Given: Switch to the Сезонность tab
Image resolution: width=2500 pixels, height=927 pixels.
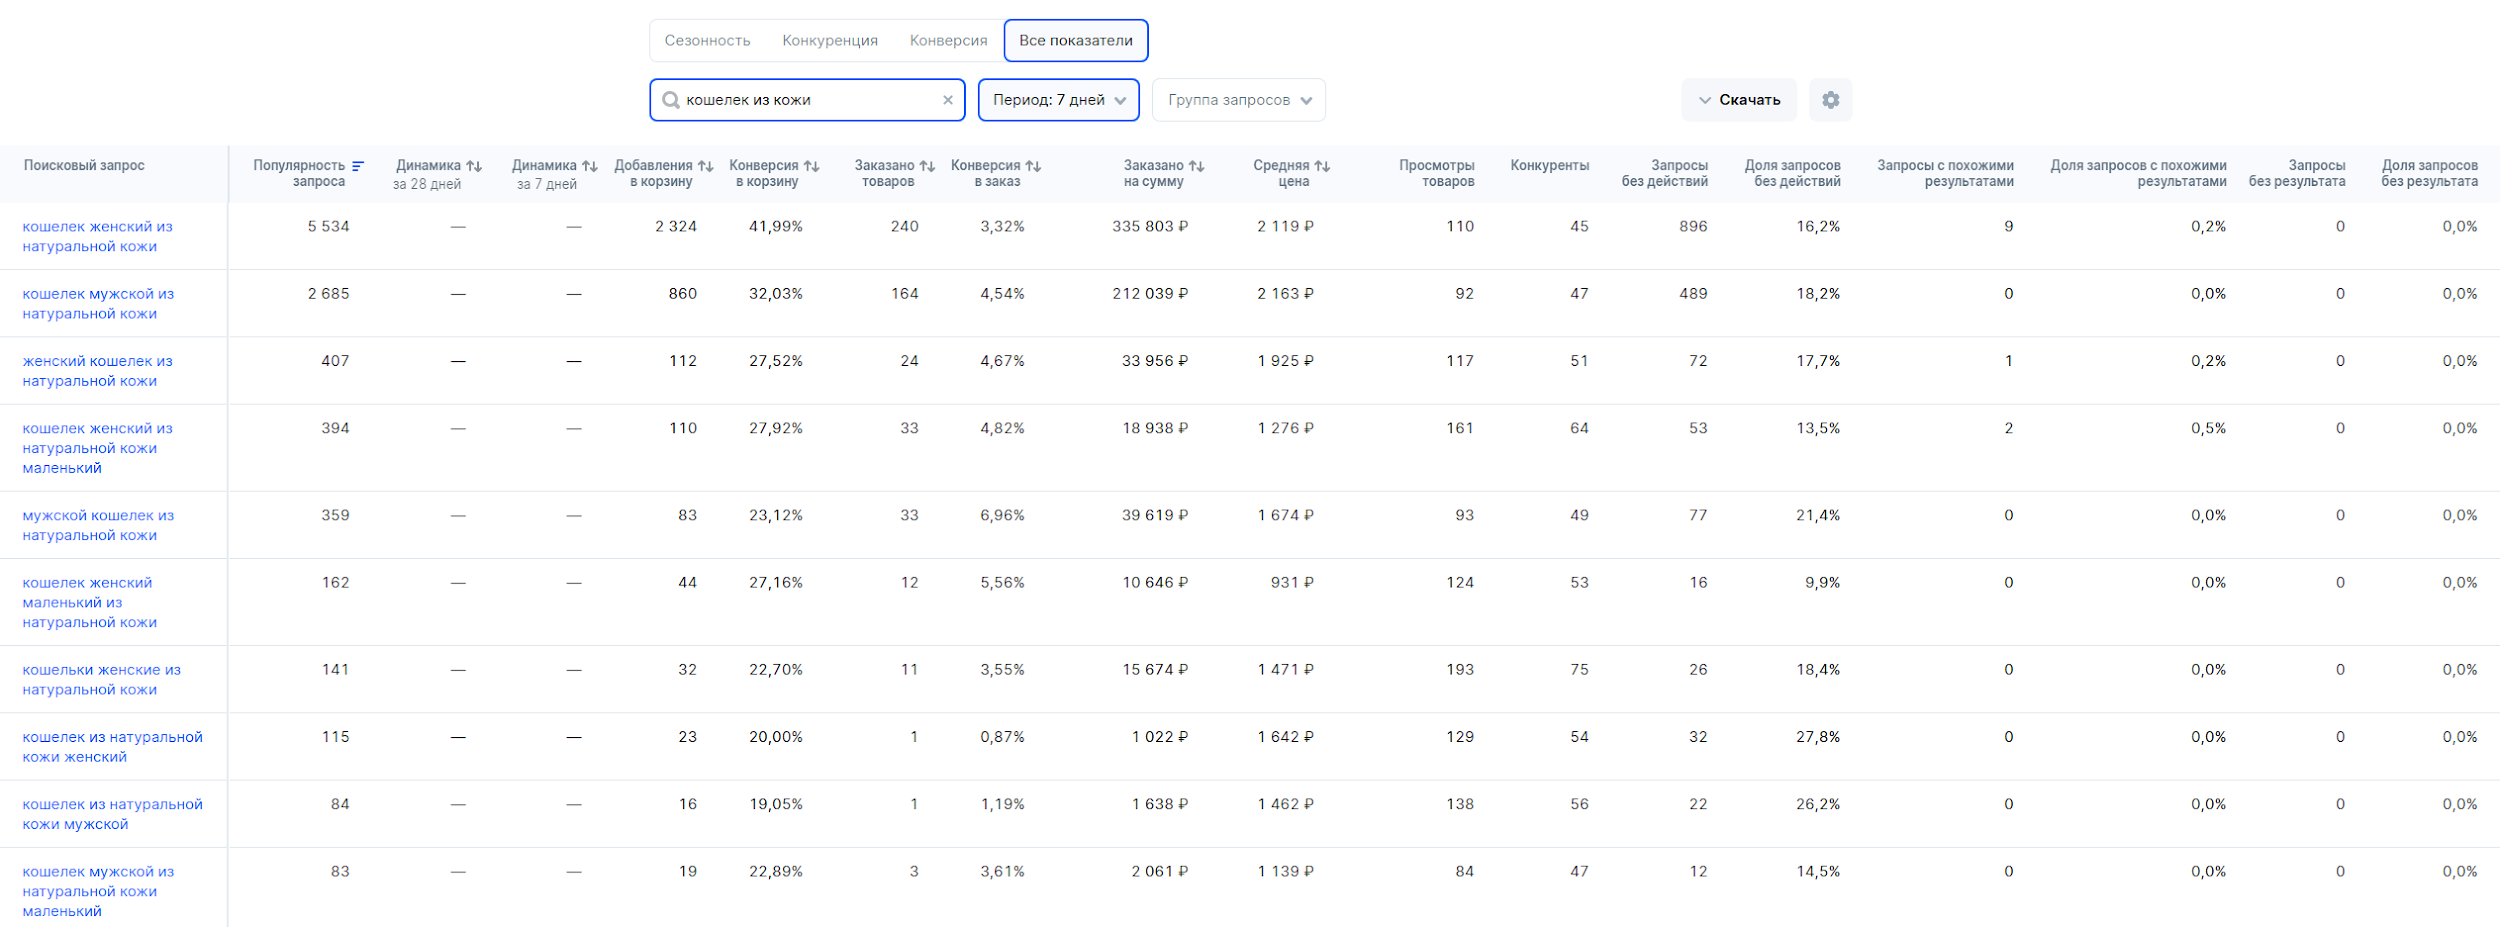Looking at the screenshot, I should click(707, 41).
